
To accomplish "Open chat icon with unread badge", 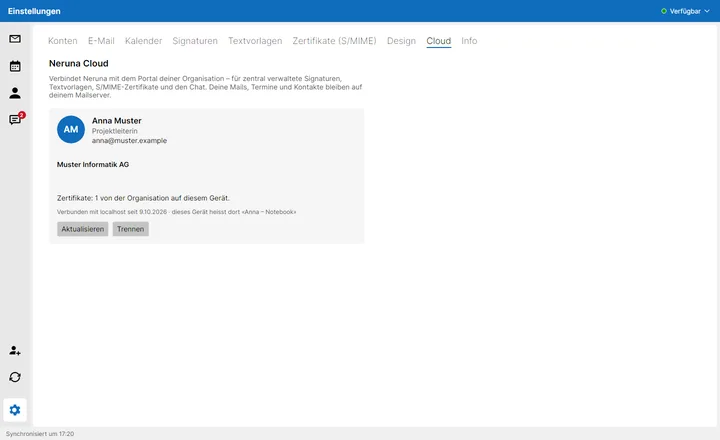I will pos(15,120).
